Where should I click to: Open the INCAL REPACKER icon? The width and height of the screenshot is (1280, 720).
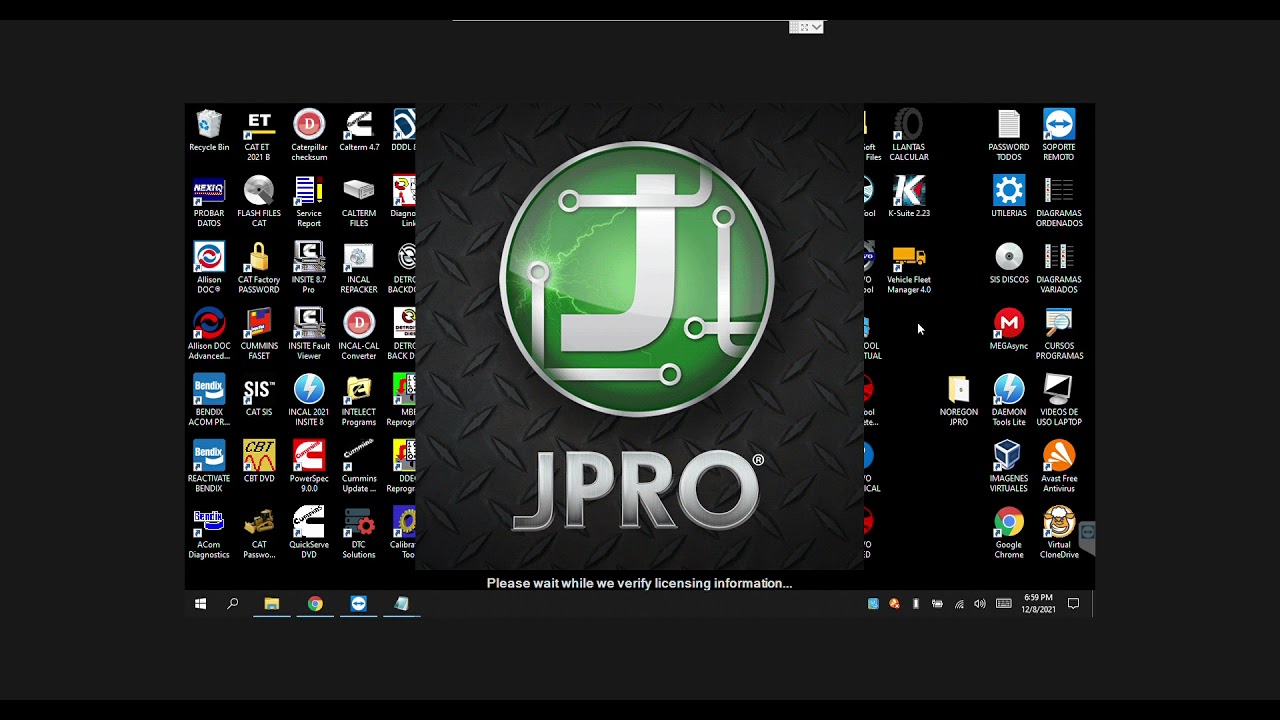tap(359, 268)
